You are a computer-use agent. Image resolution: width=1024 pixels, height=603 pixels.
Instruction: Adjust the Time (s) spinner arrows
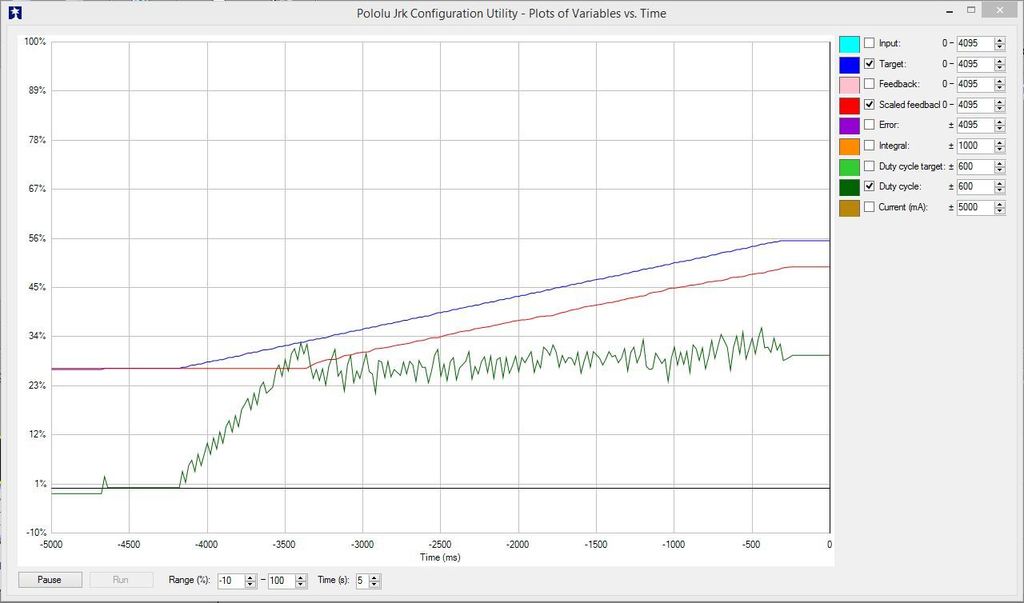coord(375,581)
